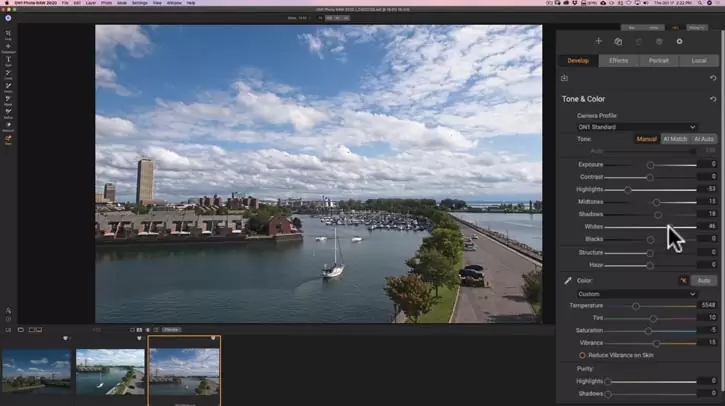Adjust the Contrast slider
The image size is (725, 406).
click(x=650, y=178)
